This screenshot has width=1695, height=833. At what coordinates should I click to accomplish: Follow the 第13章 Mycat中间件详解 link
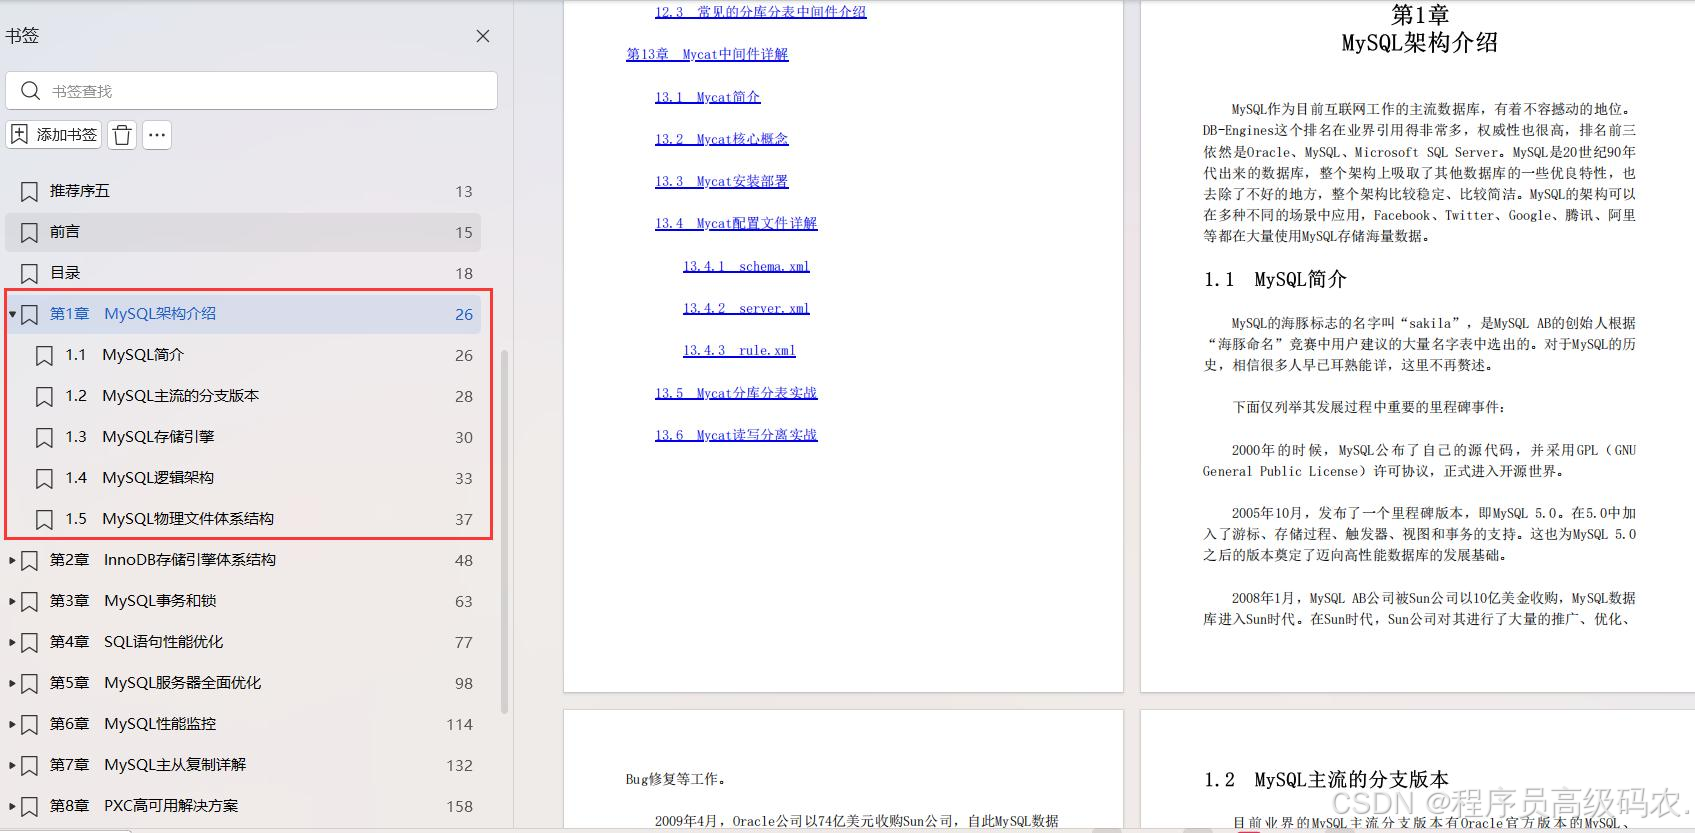click(x=707, y=54)
